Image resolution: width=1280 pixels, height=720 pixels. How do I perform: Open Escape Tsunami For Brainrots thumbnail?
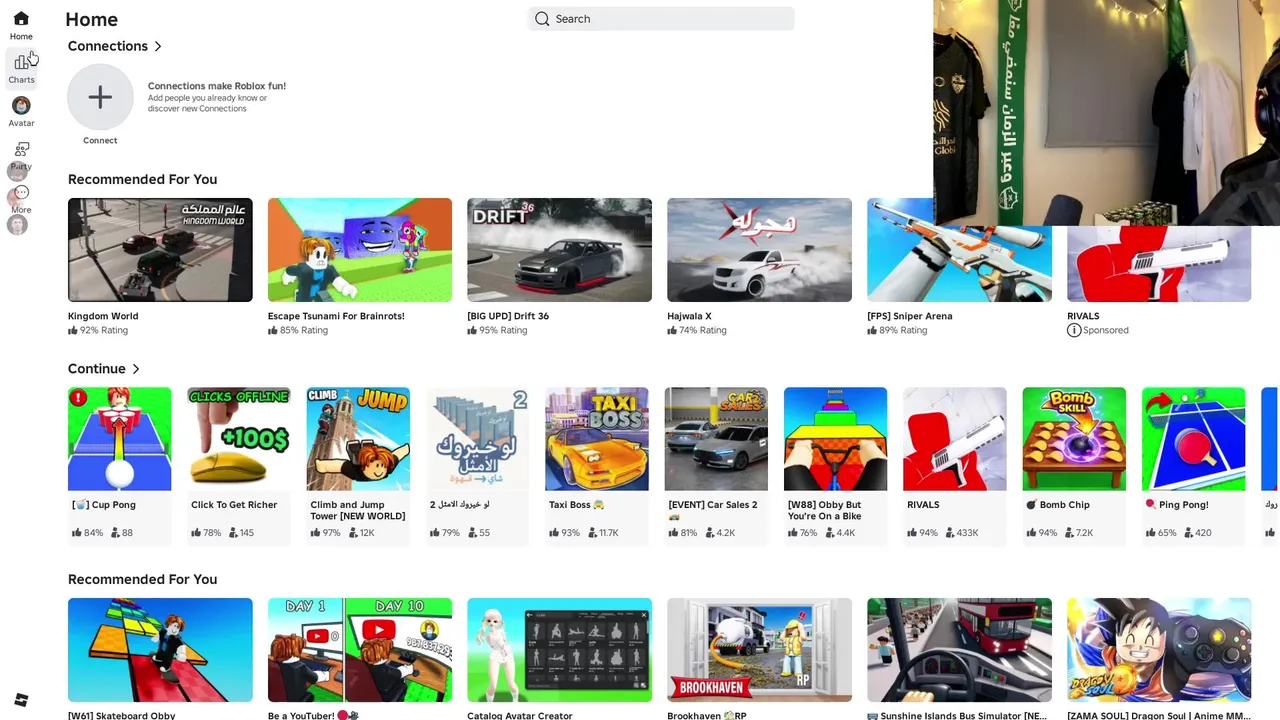[x=360, y=250]
